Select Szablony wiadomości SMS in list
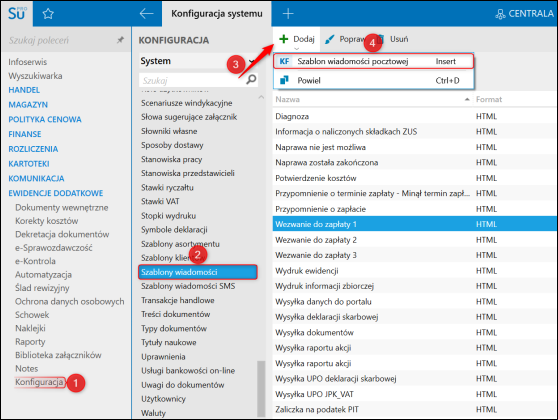Viewport: 558px width, 420px height. (x=188, y=286)
